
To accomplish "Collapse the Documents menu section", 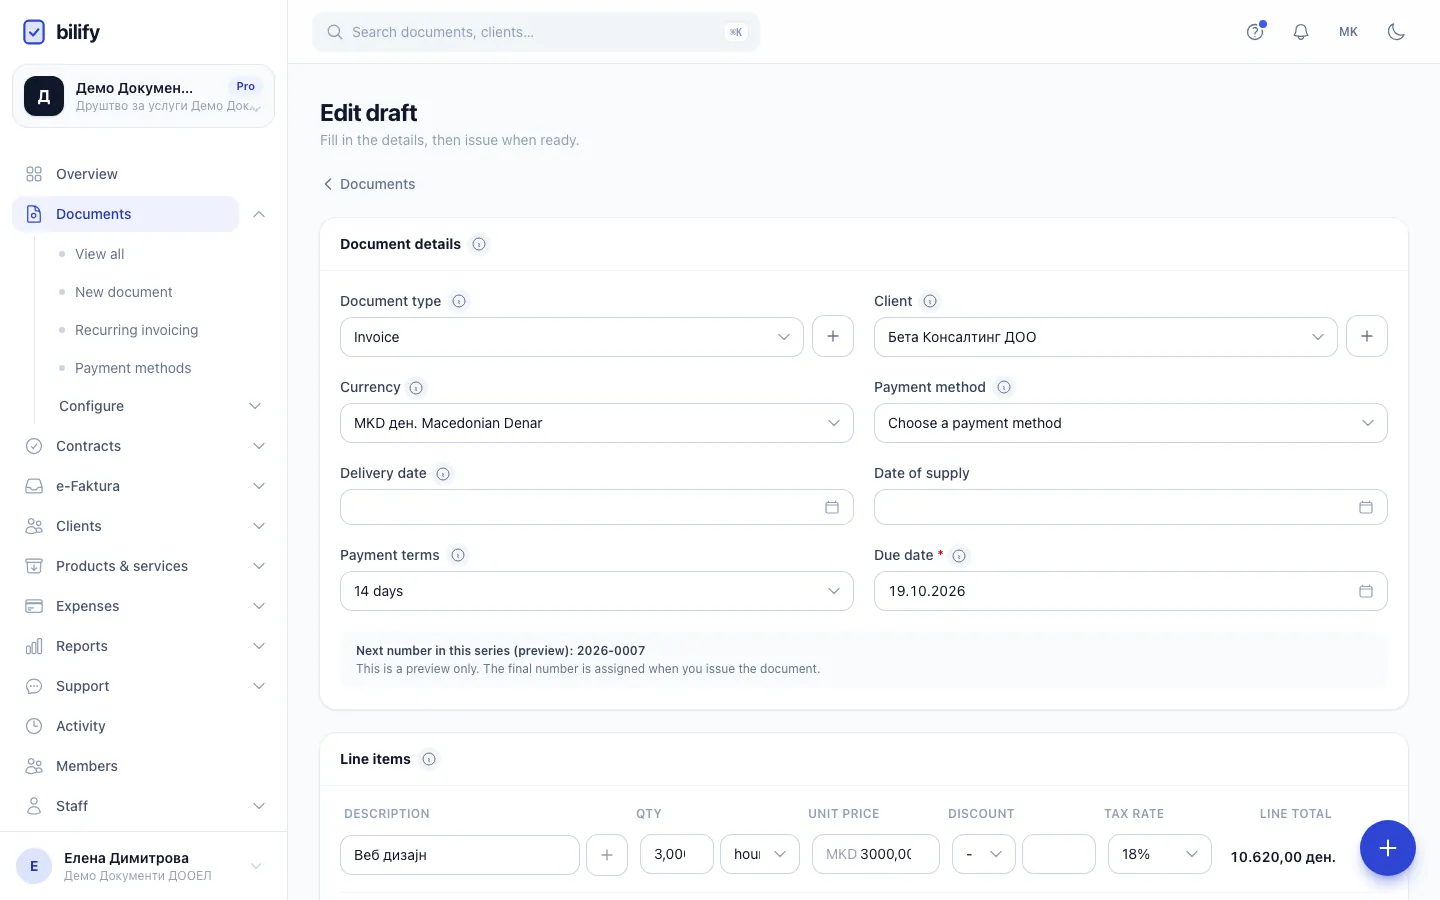I will click(259, 214).
